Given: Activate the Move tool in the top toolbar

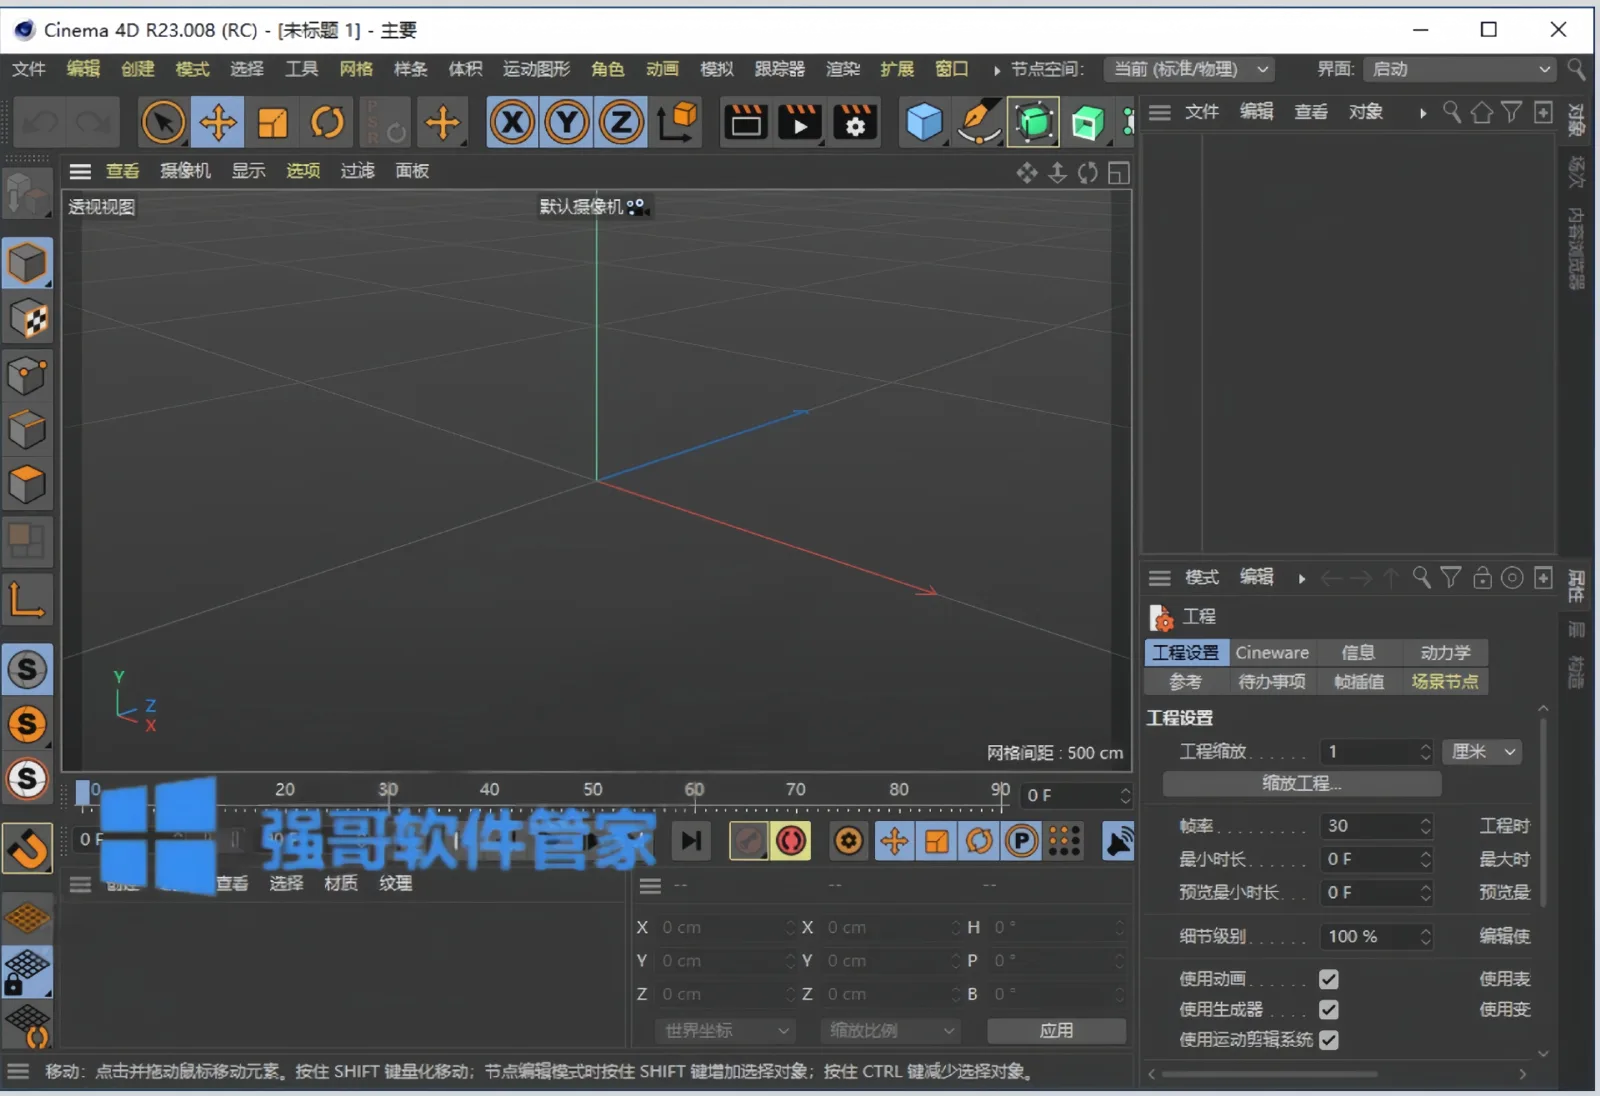Looking at the screenshot, I should pyautogui.click(x=218, y=123).
